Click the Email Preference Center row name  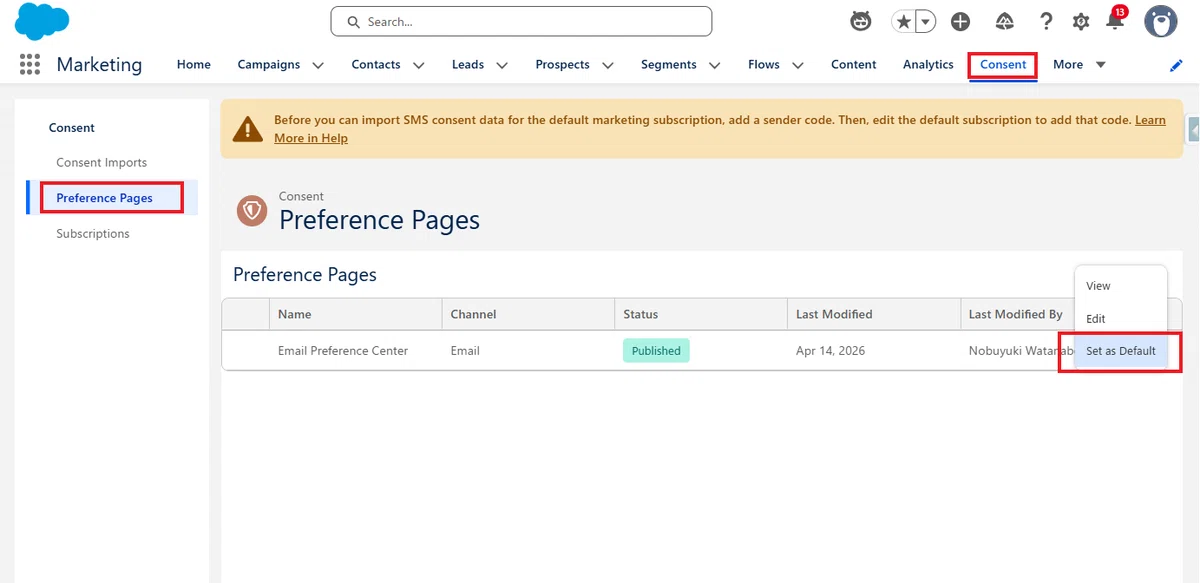click(x=343, y=351)
